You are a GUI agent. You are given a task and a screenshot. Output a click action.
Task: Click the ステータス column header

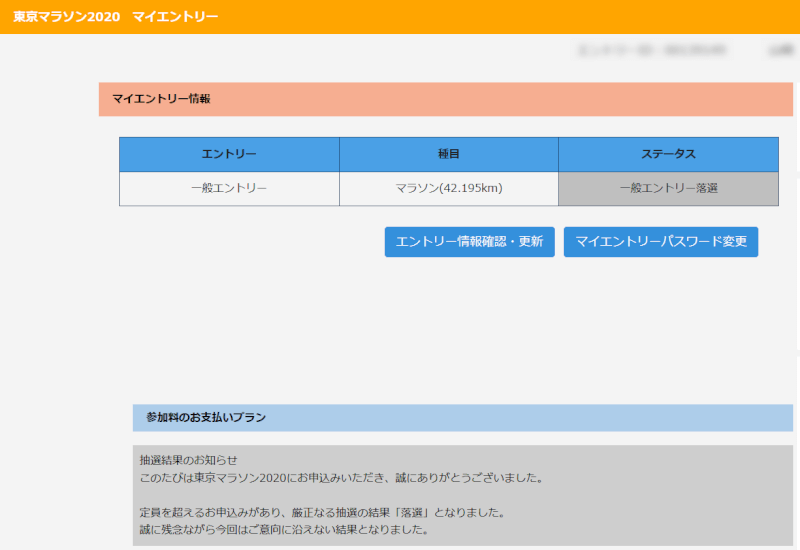[x=668, y=154]
